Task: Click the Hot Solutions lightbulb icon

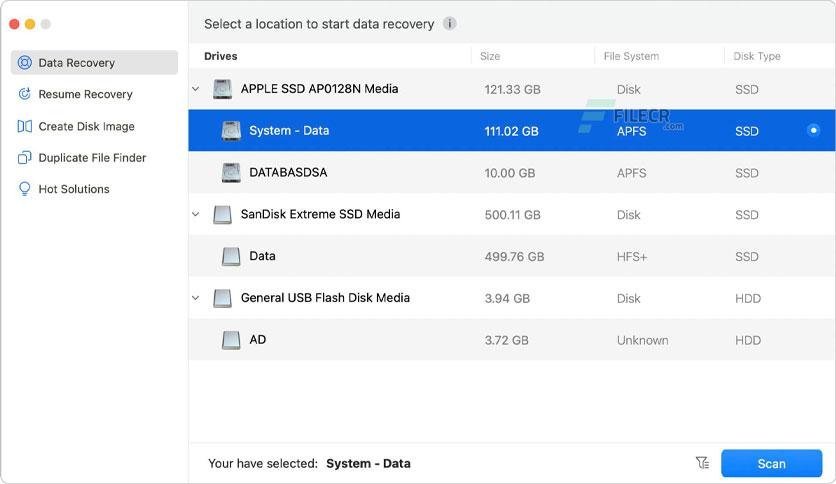Action: (x=25, y=189)
